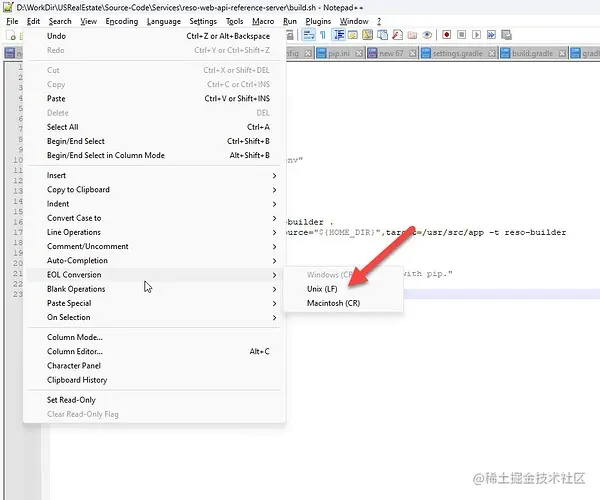Open the Character Panel entry

(155, 365)
